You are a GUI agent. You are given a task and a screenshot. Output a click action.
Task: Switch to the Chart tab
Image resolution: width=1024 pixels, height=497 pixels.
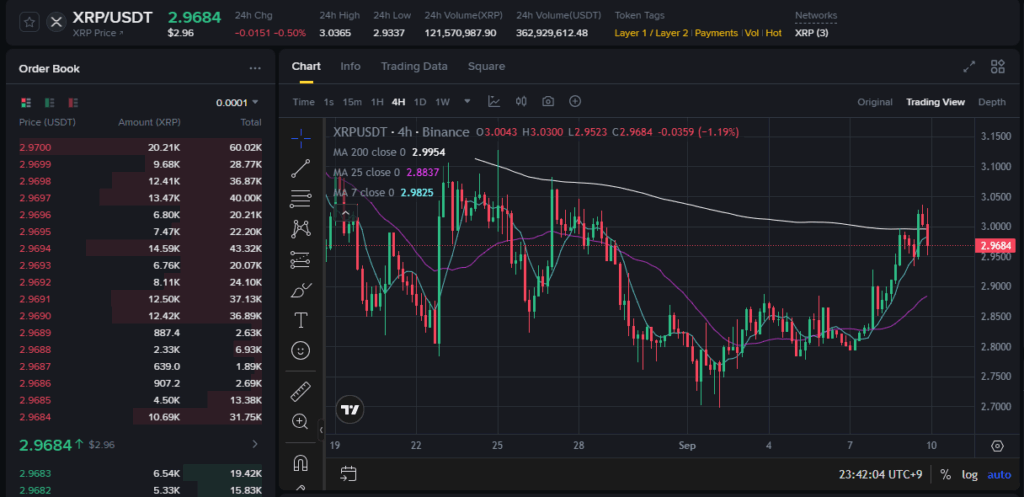click(306, 66)
